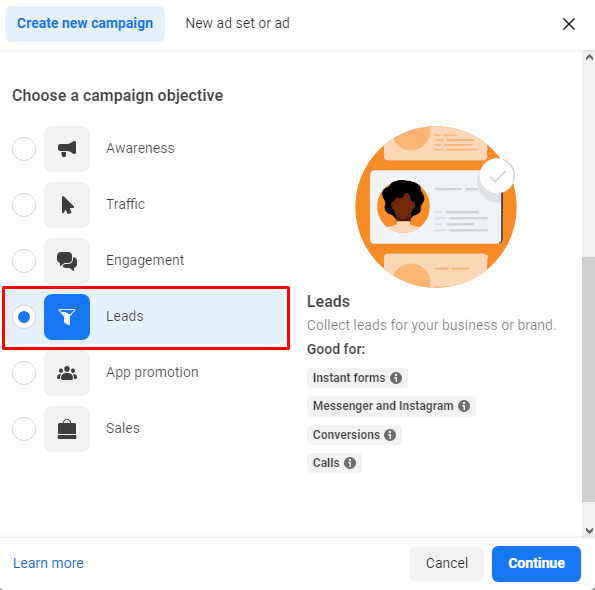Click the App promotion people icon

click(67, 373)
